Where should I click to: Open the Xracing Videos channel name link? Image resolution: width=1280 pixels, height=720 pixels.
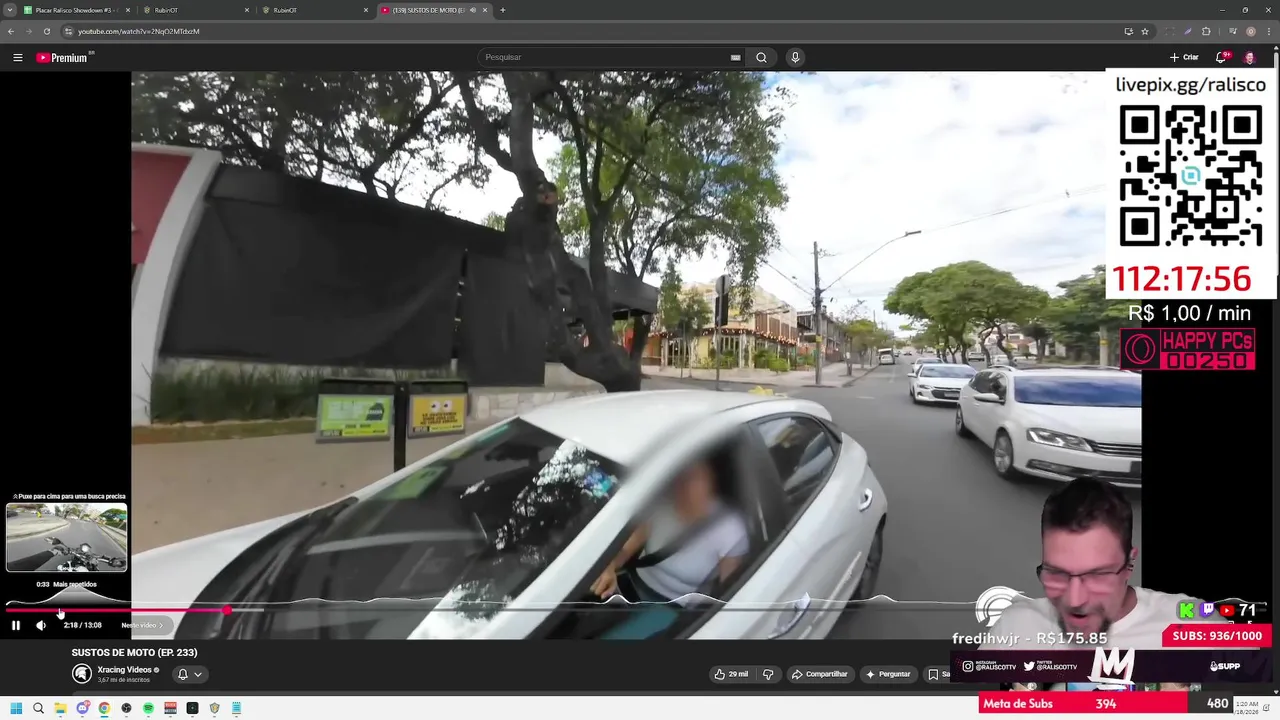(124, 670)
